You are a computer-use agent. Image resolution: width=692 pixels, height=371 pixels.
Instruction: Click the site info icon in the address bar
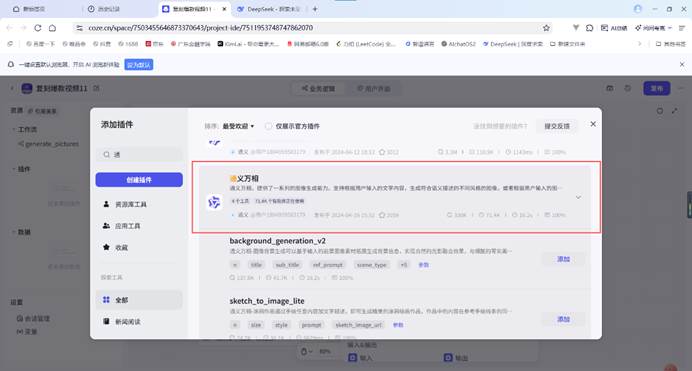click(79, 28)
